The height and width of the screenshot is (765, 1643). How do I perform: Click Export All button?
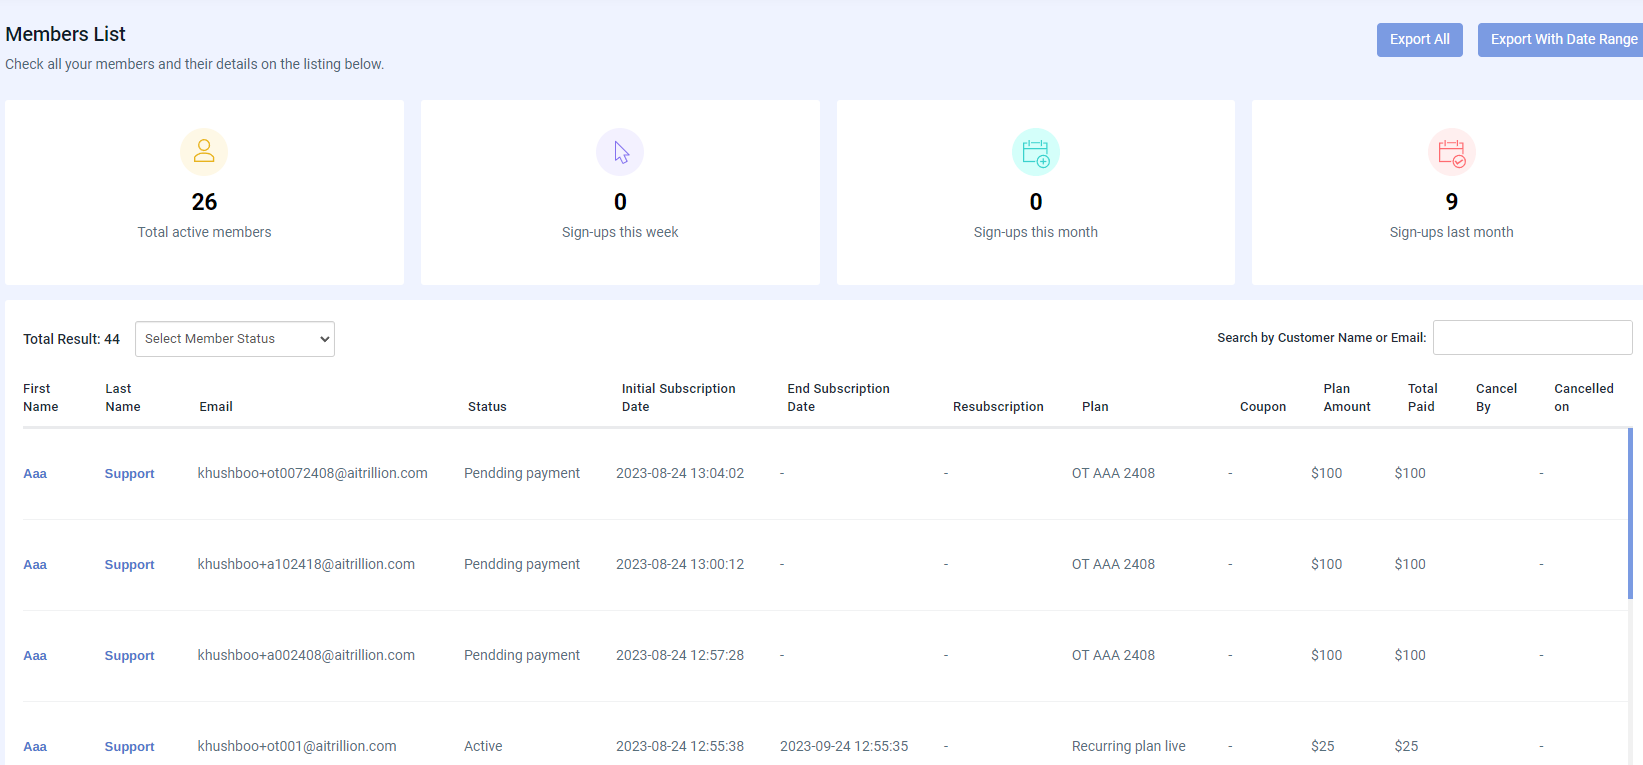(x=1420, y=40)
